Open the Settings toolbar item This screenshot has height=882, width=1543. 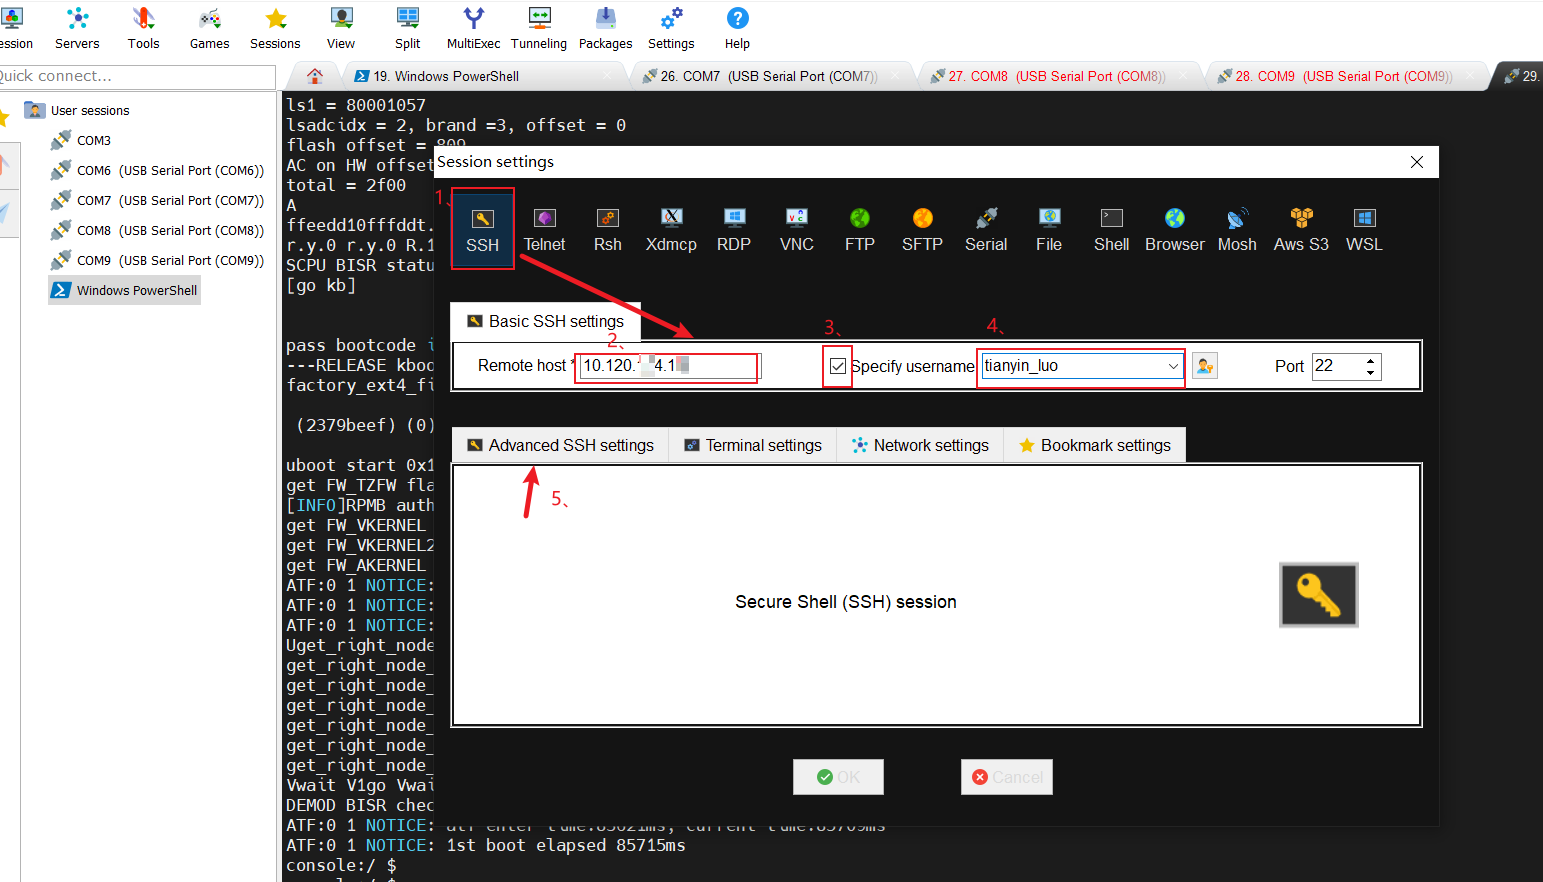point(671,28)
